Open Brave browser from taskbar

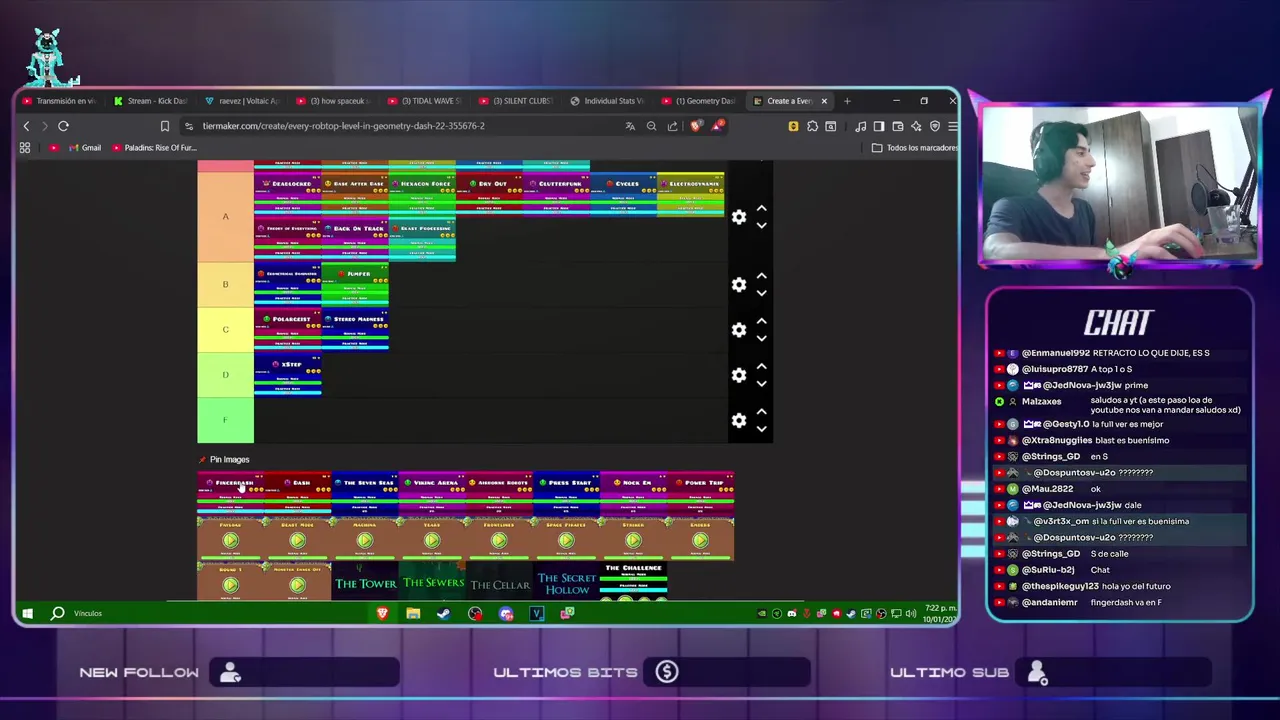coord(382,613)
